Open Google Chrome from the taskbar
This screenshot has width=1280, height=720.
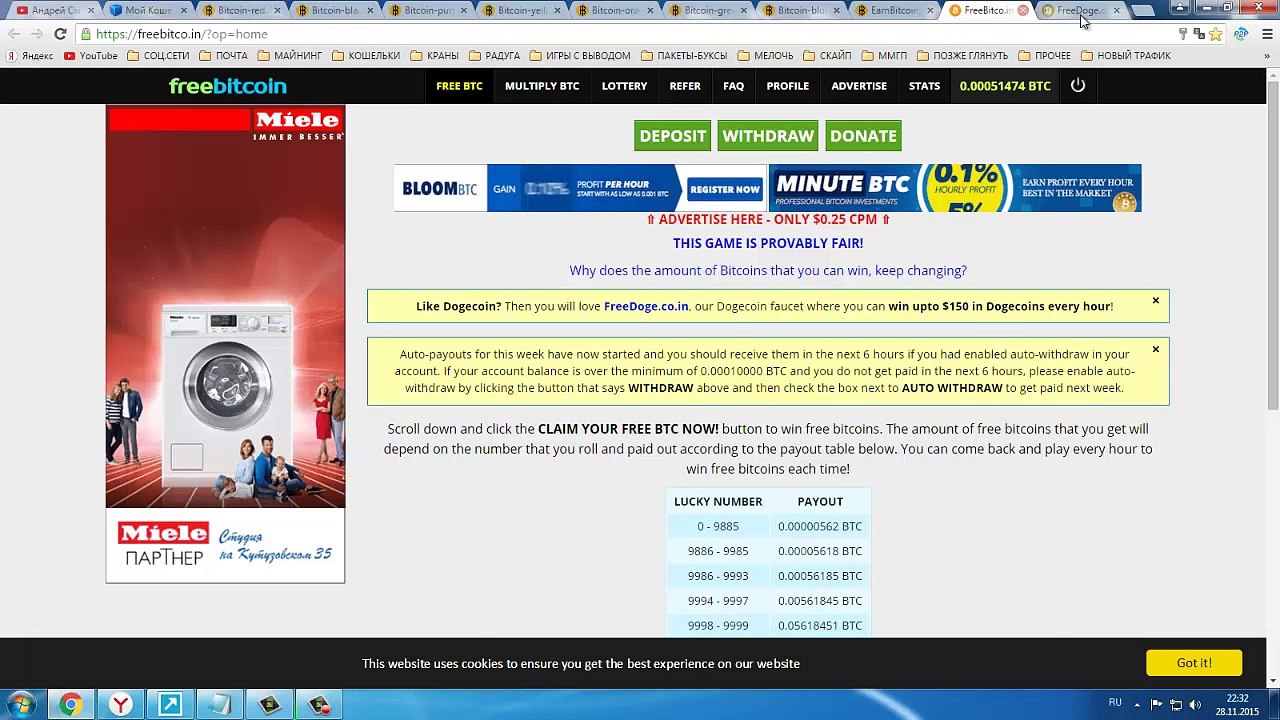click(x=70, y=705)
